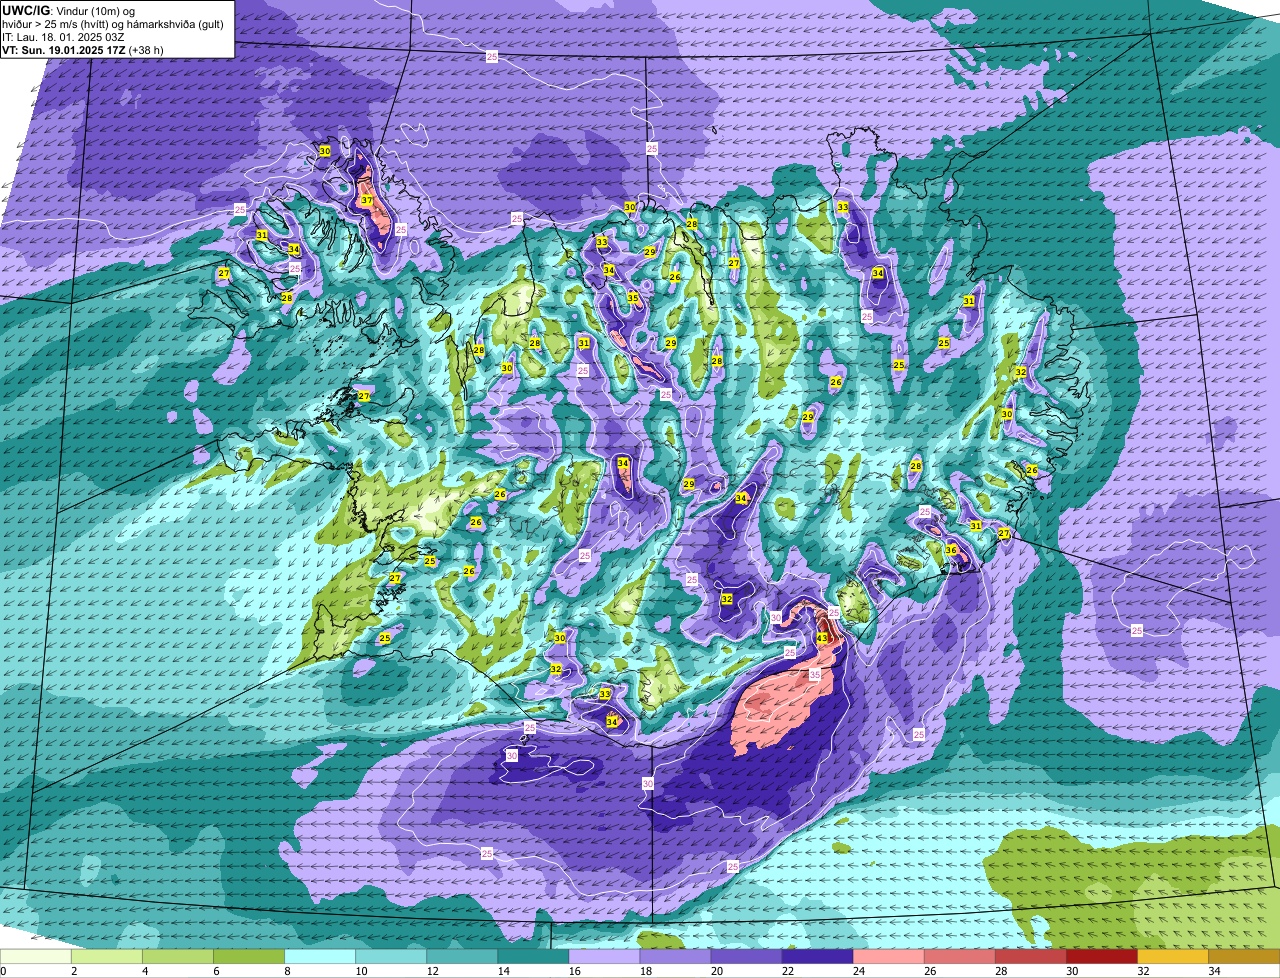Image resolution: width=1280 pixels, height=978 pixels.
Task: Pick the light pink 24–26 legend swatch
Action: [888, 956]
